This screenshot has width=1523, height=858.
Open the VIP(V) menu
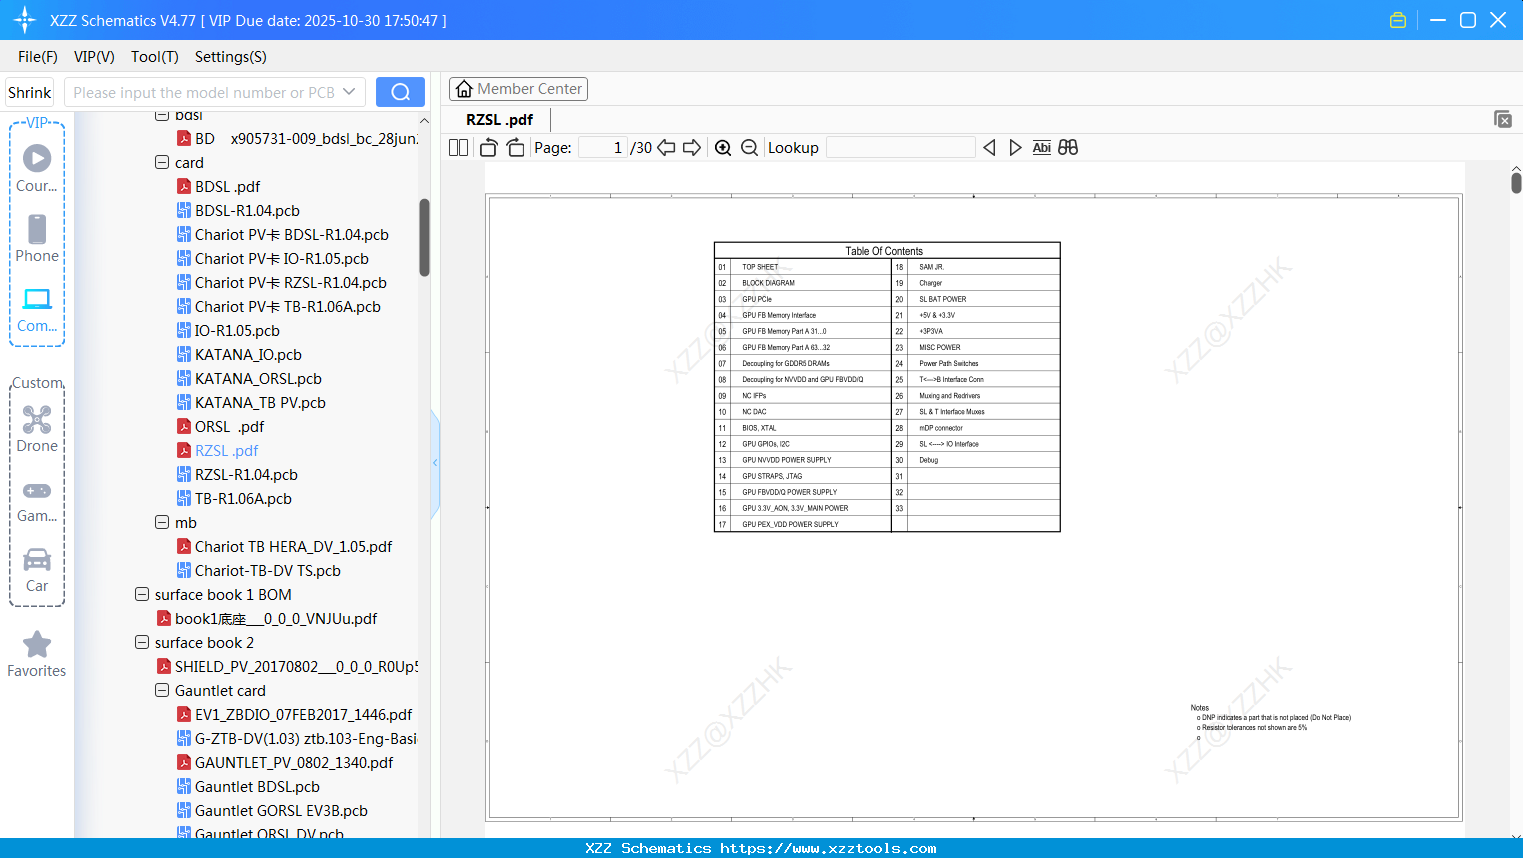[x=94, y=57]
